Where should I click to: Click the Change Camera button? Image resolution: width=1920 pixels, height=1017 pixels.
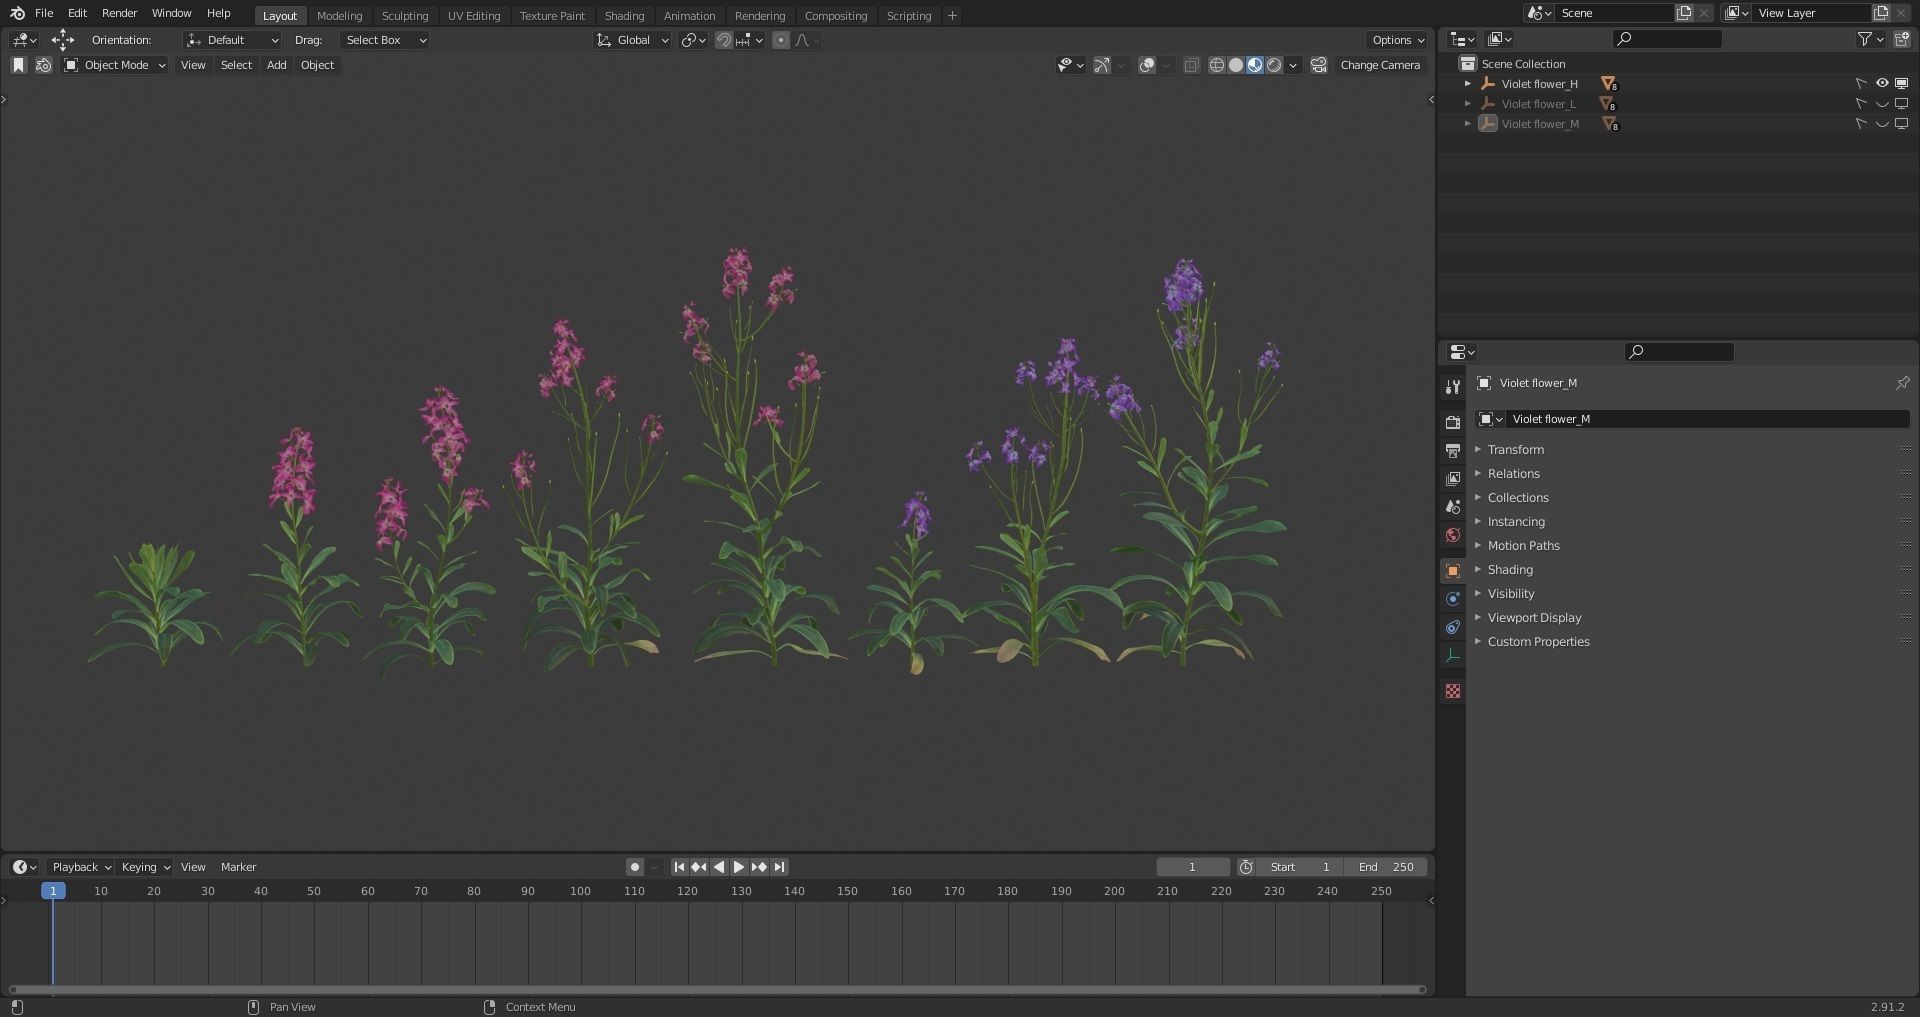point(1380,65)
